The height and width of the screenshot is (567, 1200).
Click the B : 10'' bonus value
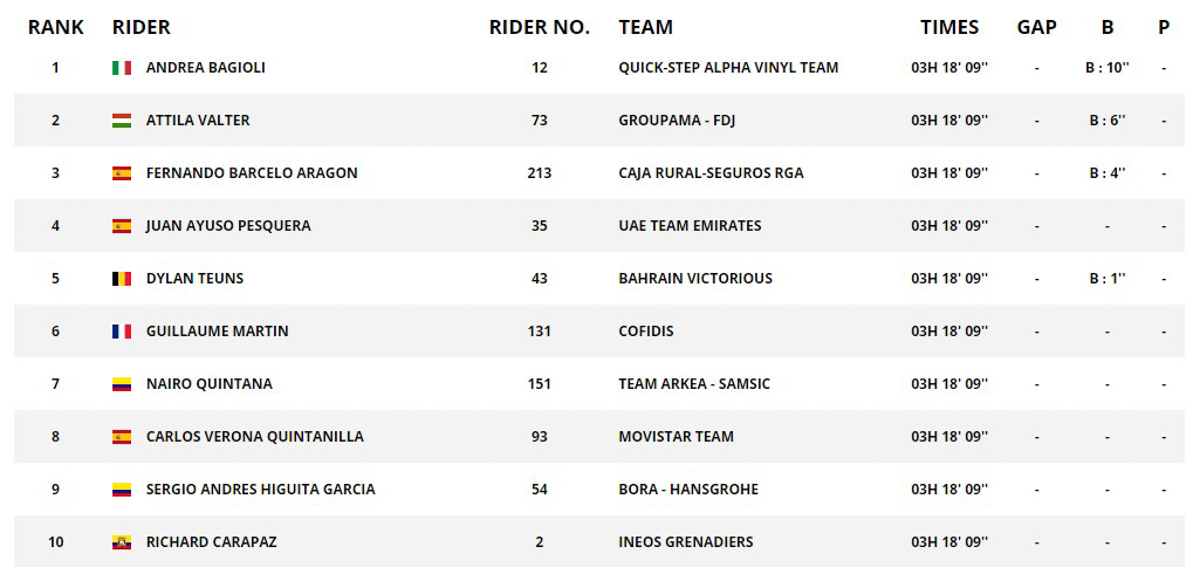click(1107, 68)
